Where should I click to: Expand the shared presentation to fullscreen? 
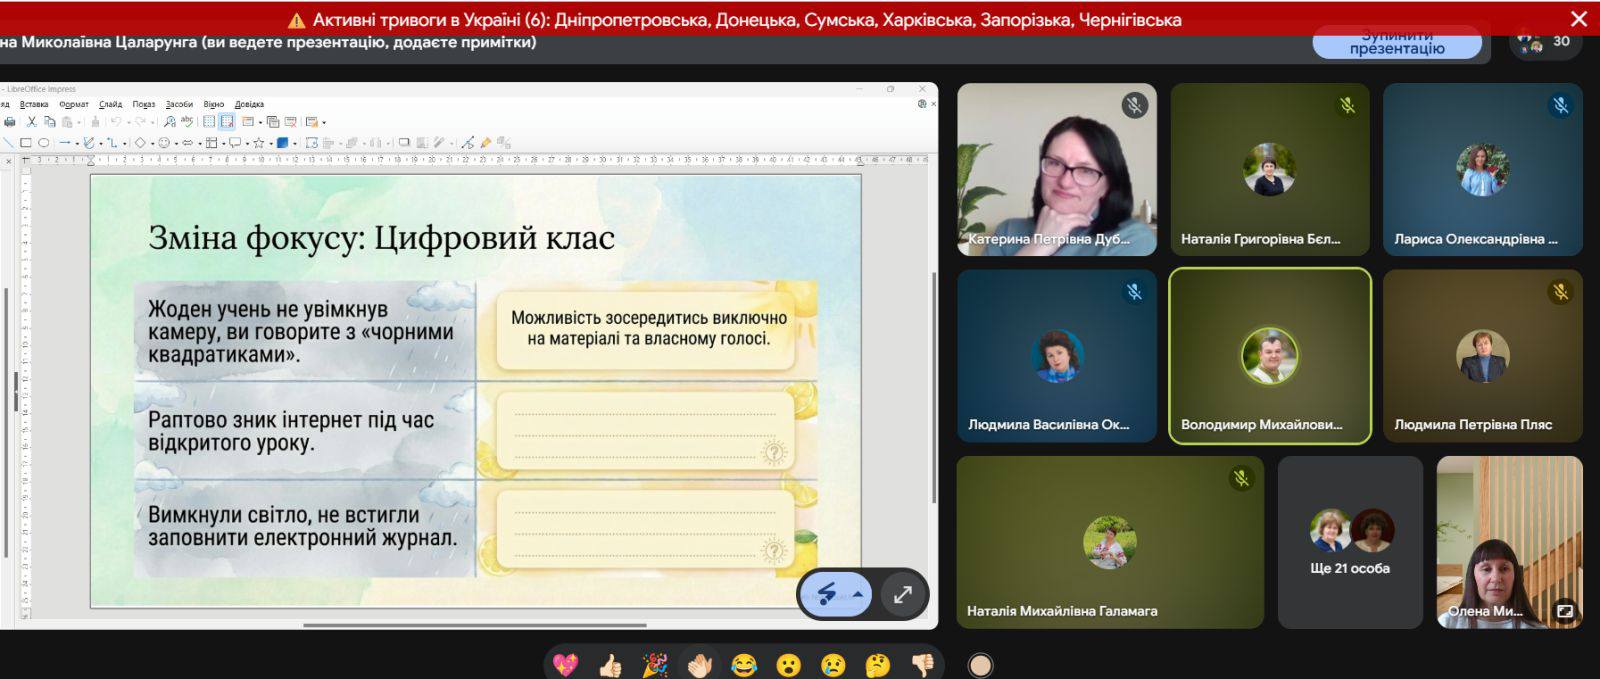point(902,594)
